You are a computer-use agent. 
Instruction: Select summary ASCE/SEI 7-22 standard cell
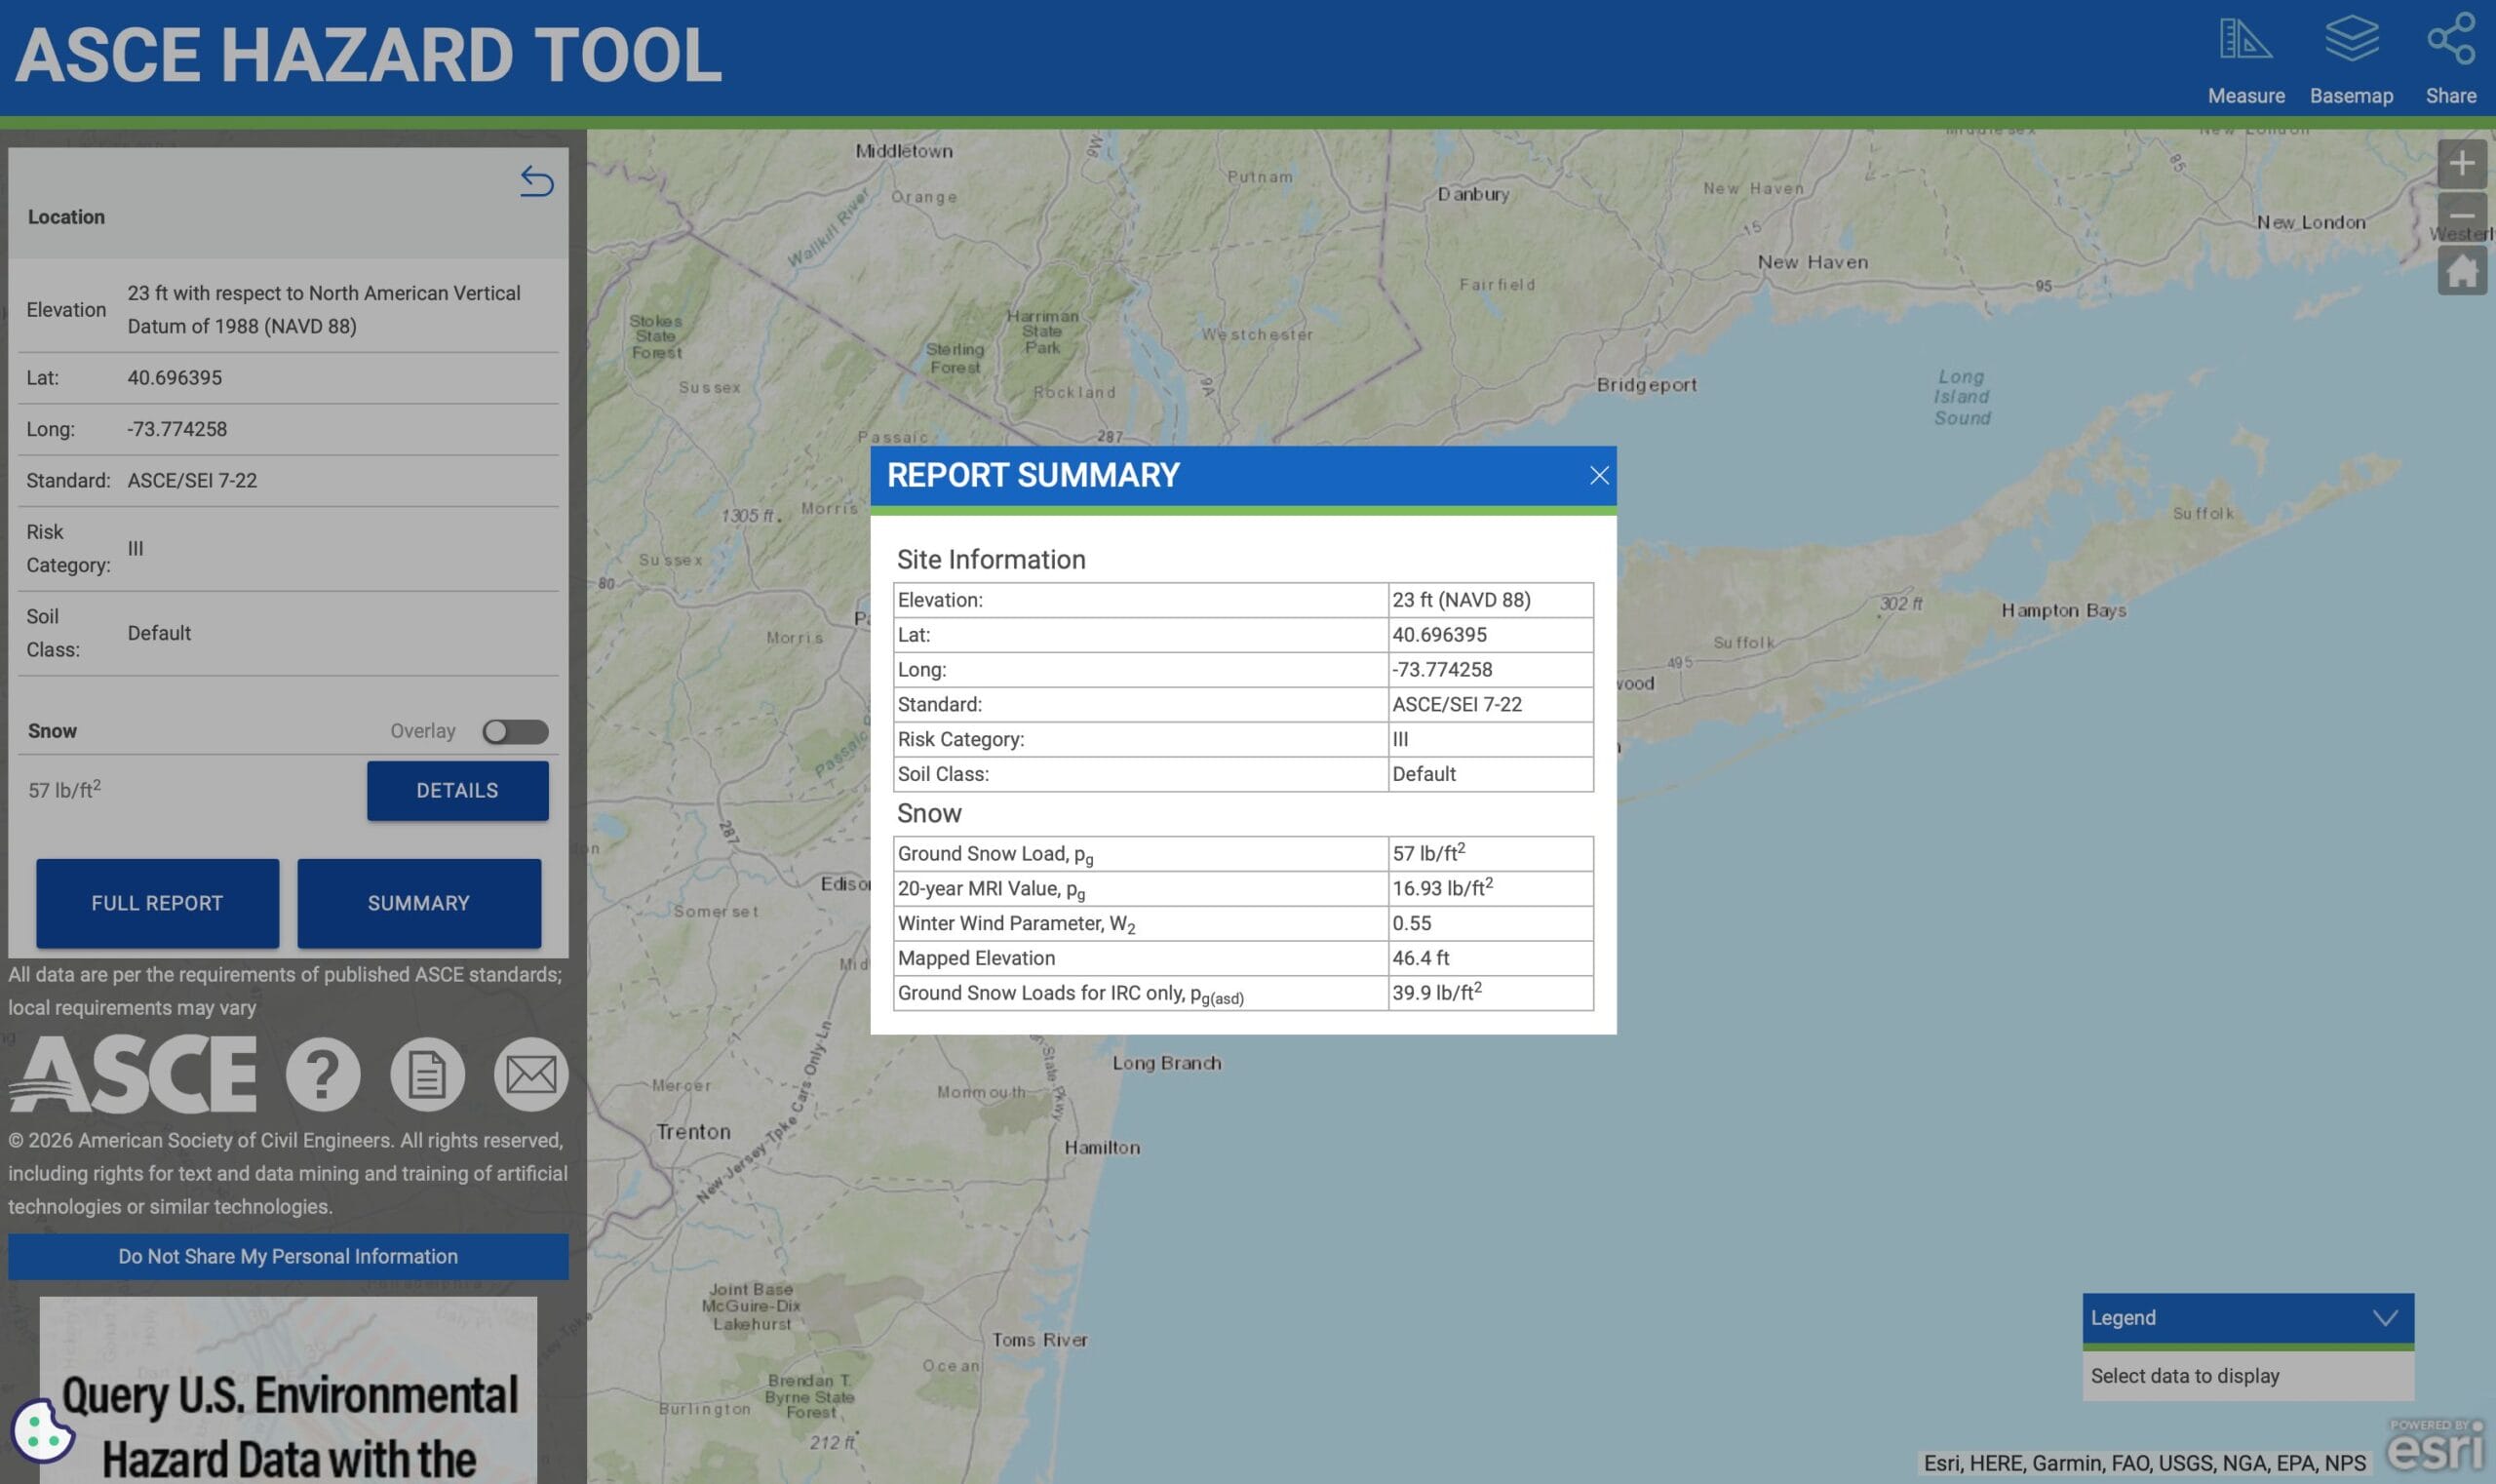(x=1490, y=704)
